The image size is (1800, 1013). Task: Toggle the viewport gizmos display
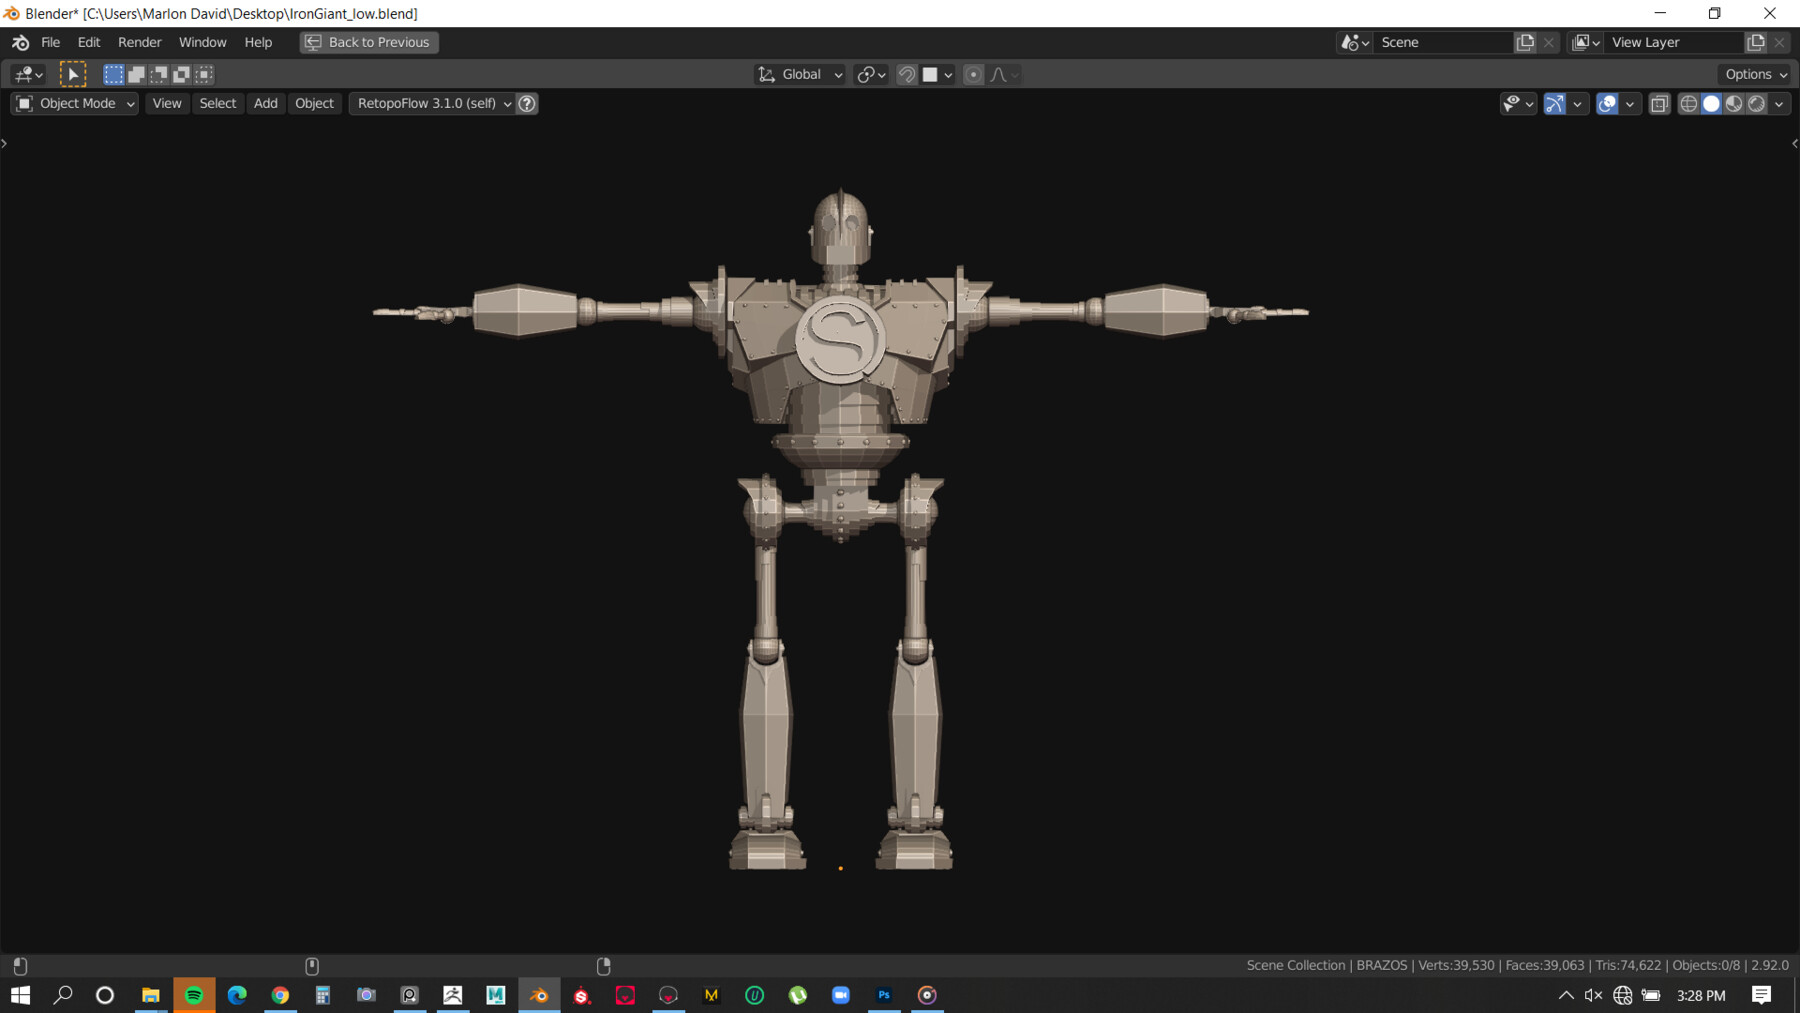pos(1554,103)
